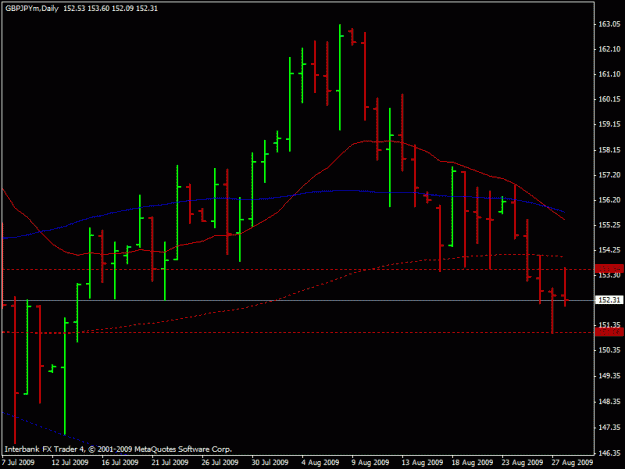Click the 148.35 price scale value
The image size is (625, 469).
point(609,402)
